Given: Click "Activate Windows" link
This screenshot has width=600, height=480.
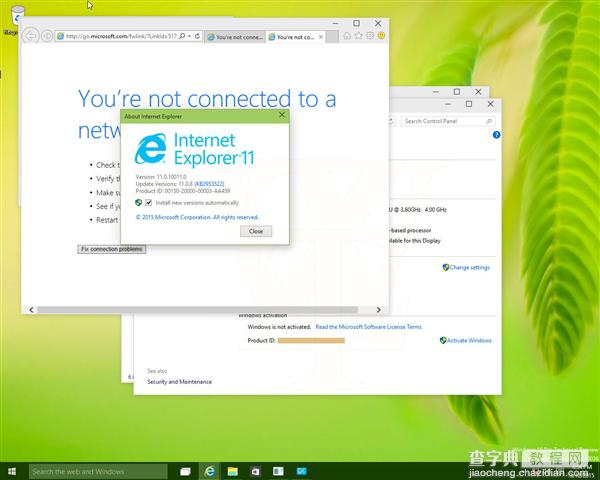Looking at the screenshot, I should pyautogui.click(x=469, y=340).
